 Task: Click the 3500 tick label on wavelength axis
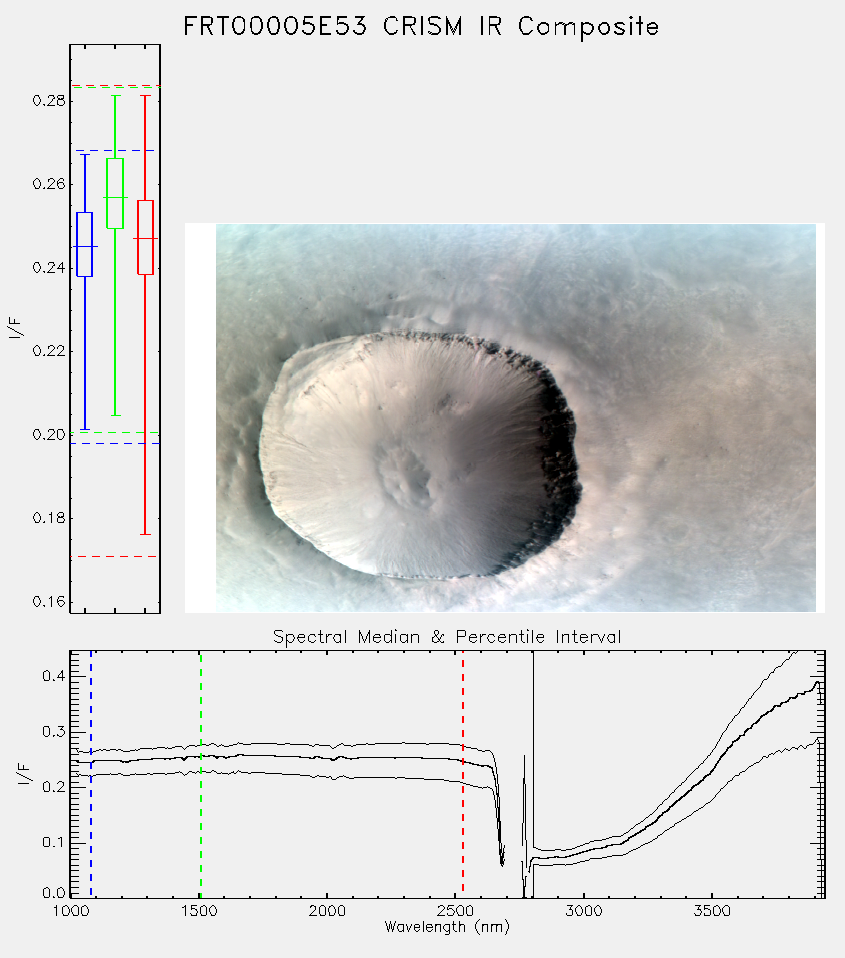click(712, 911)
